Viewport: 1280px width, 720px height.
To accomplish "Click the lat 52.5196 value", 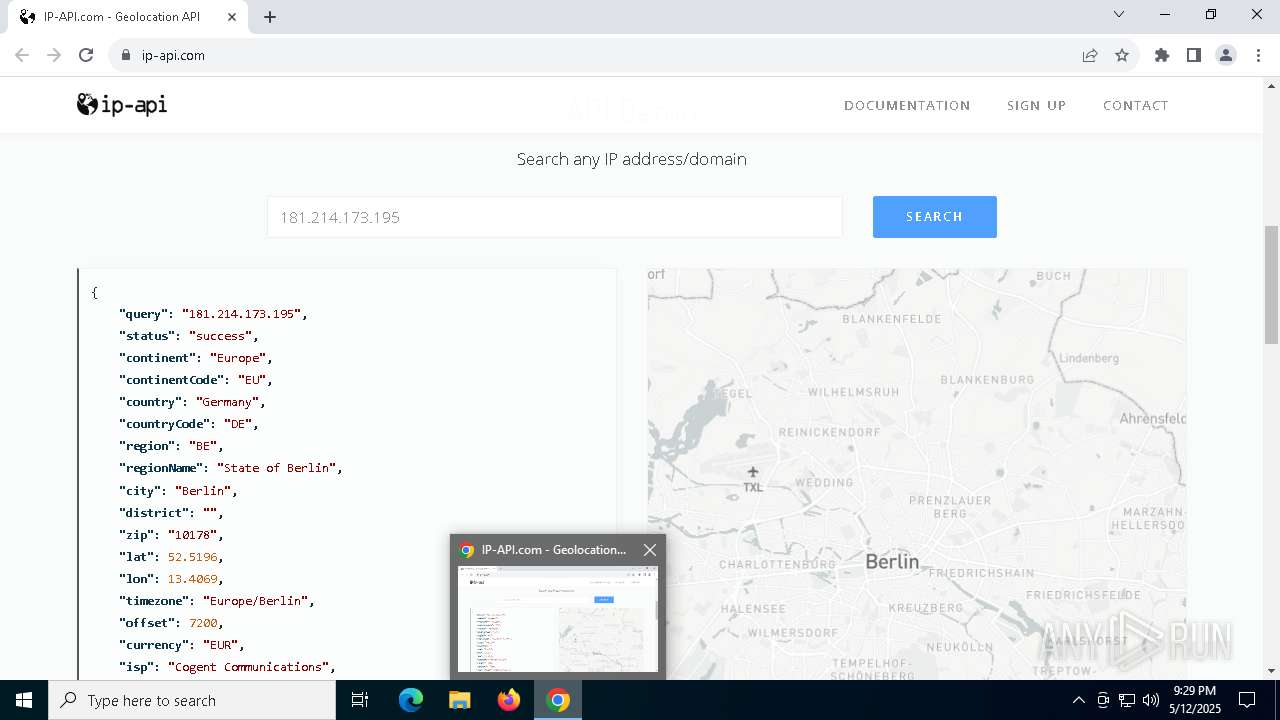I will pos(192,557).
